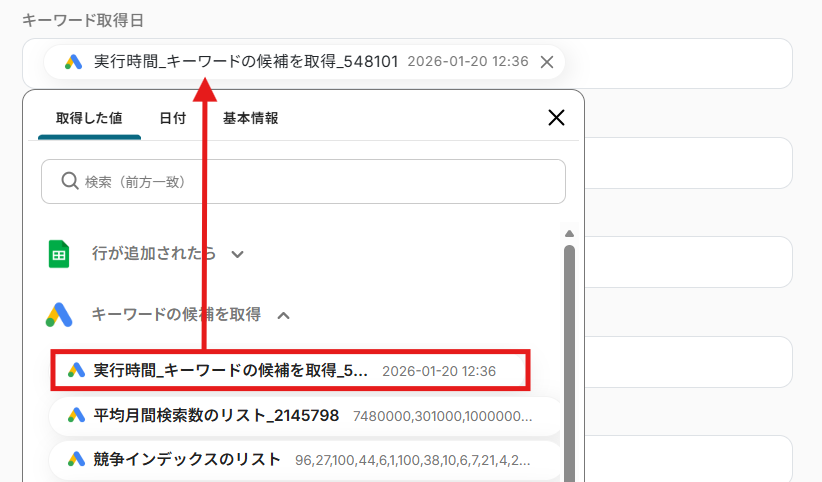Click the large Google Ads icon

pos(59,315)
